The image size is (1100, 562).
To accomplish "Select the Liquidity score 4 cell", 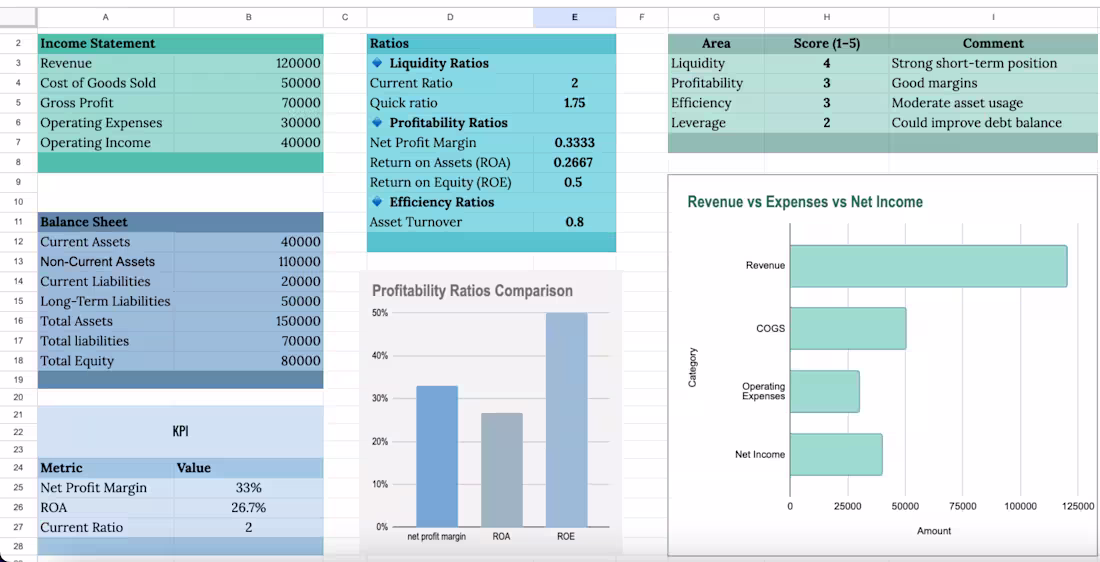I will point(826,63).
